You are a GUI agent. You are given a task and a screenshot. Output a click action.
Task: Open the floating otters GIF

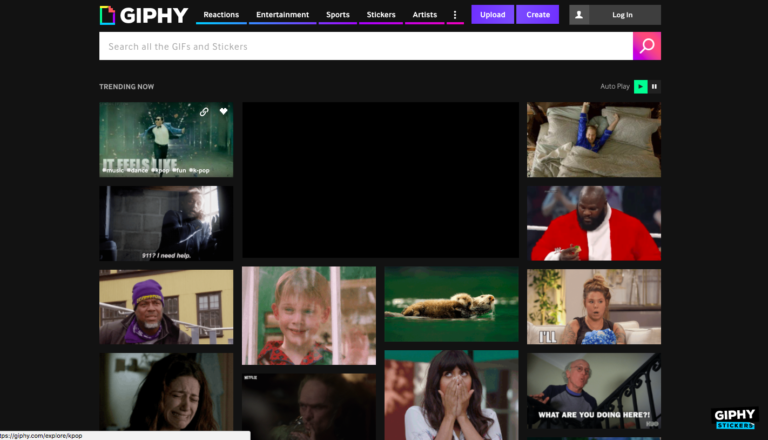[x=452, y=304]
